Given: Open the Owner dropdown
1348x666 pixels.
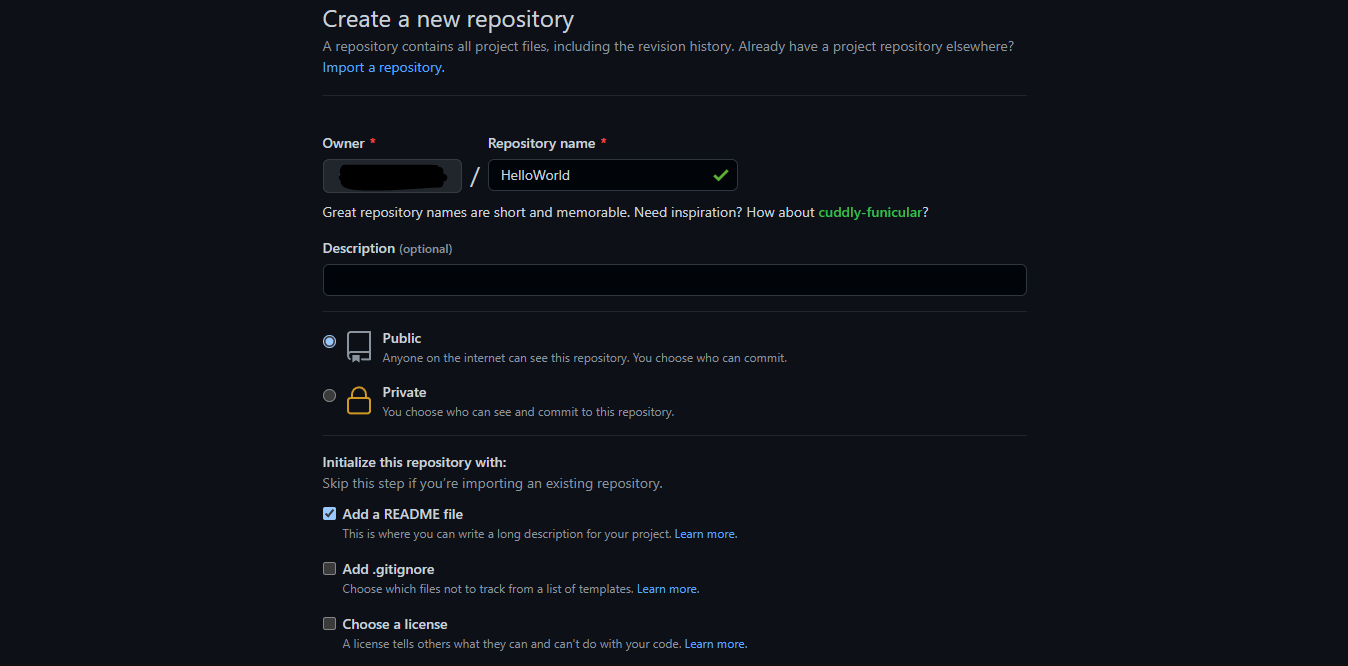Looking at the screenshot, I should coord(392,176).
